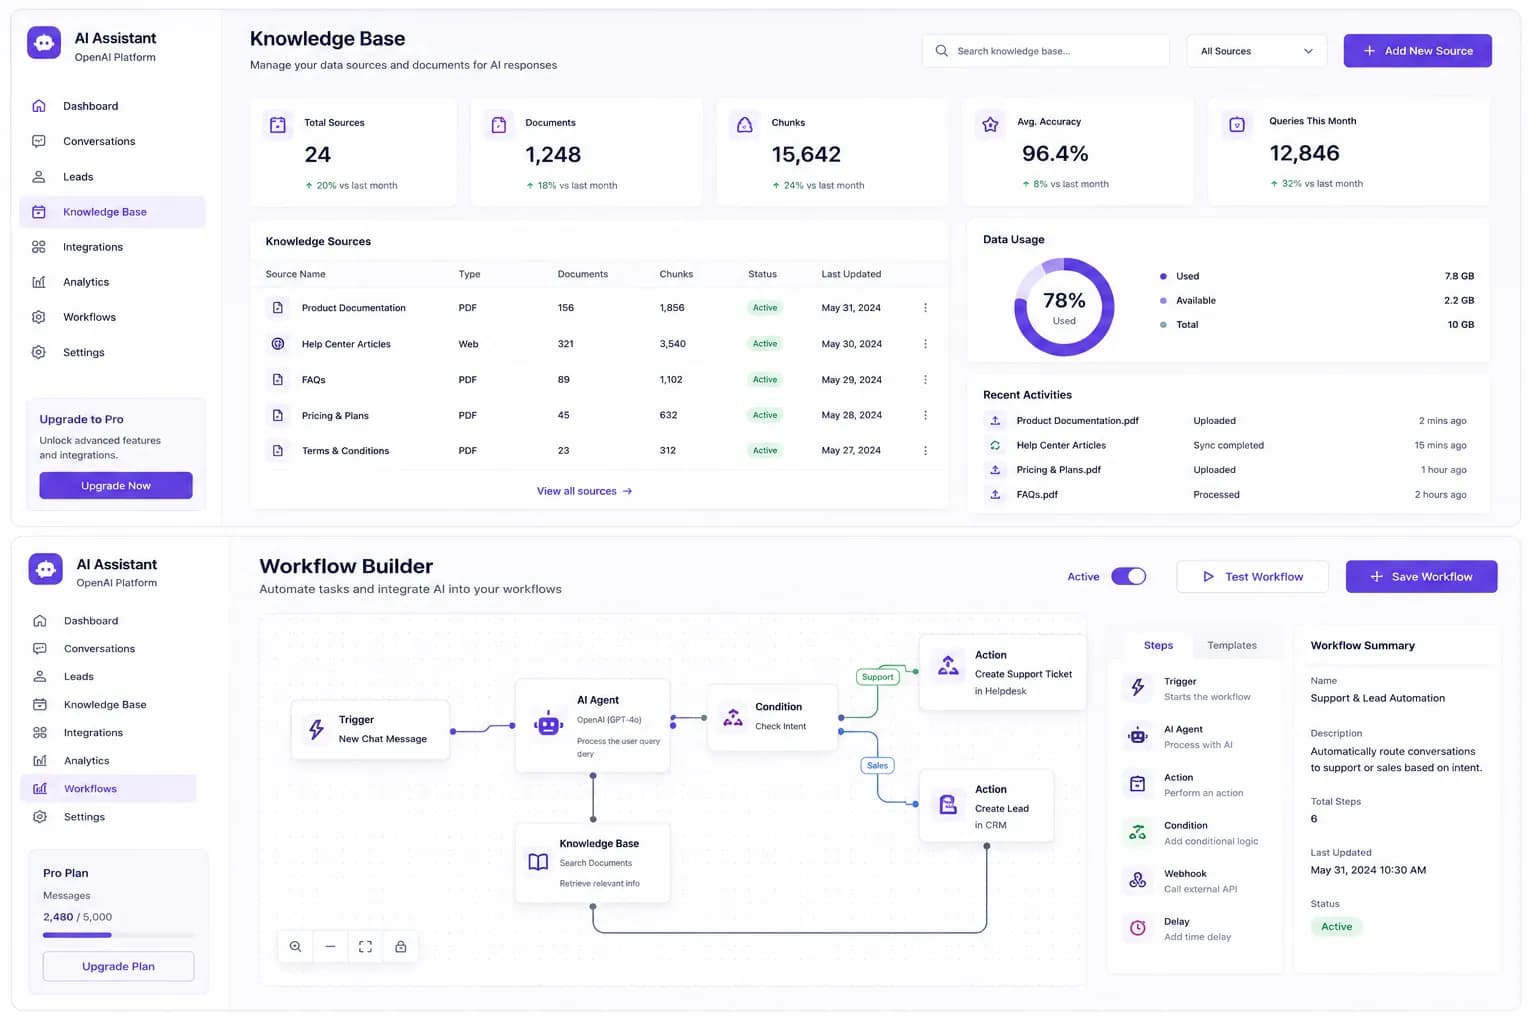Click the 78% Used donut chart
The height and width of the screenshot is (1024, 1536).
1064,307
